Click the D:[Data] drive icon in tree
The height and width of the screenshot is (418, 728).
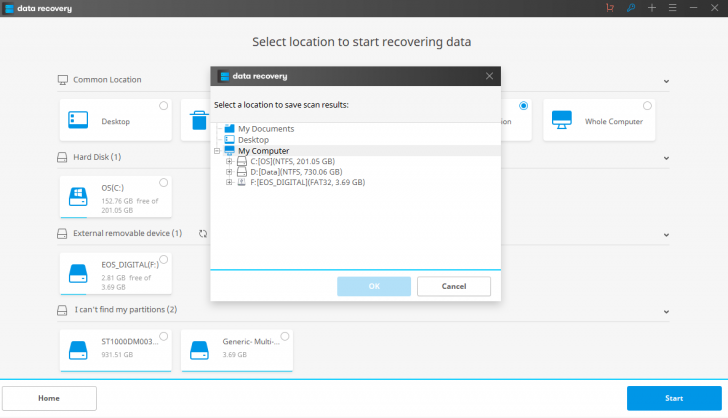(x=242, y=172)
